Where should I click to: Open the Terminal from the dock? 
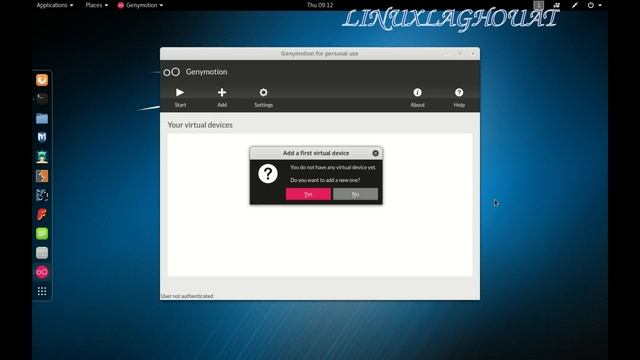tap(42, 99)
